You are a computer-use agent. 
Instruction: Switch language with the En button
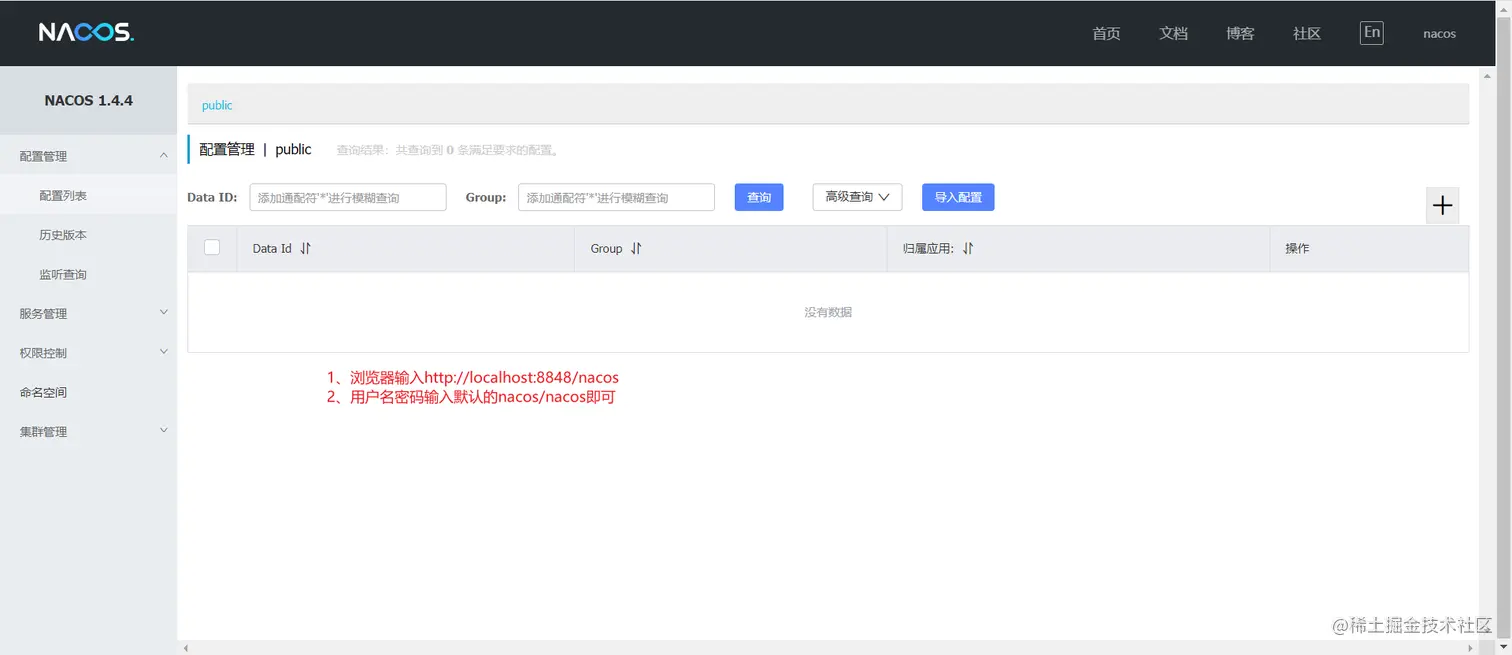tap(1372, 33)
